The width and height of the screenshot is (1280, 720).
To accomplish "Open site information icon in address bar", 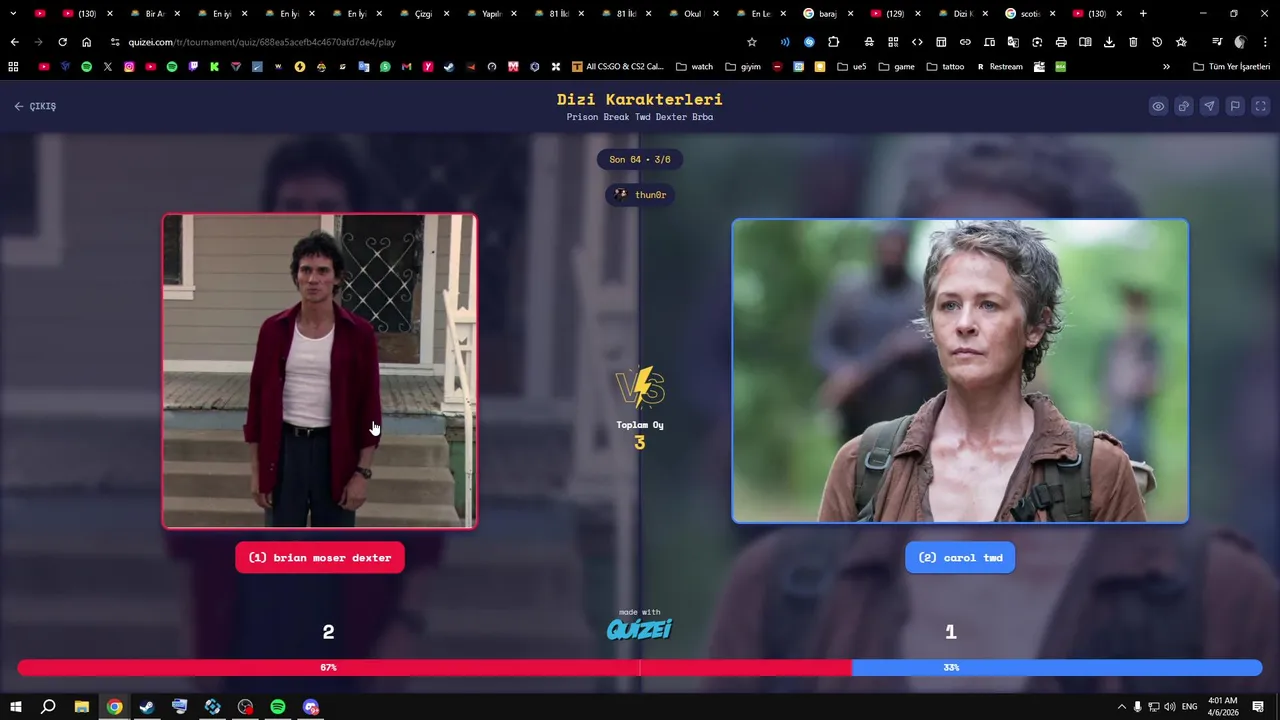I will tap(115, 42).
